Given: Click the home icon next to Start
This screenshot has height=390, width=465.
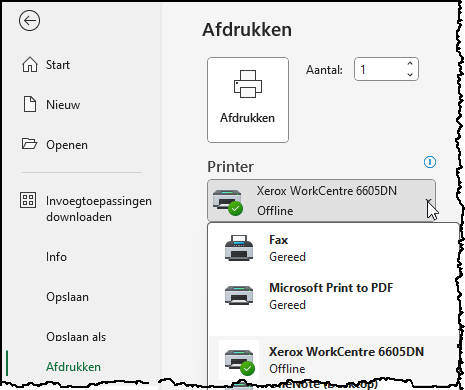Looking at the screenshot, I should (30, 64).
